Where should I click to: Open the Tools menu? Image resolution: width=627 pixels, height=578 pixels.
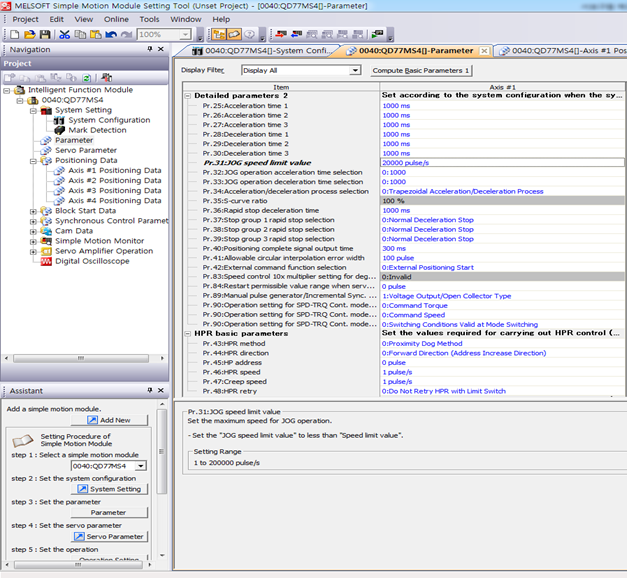click(x=149, y=19)
